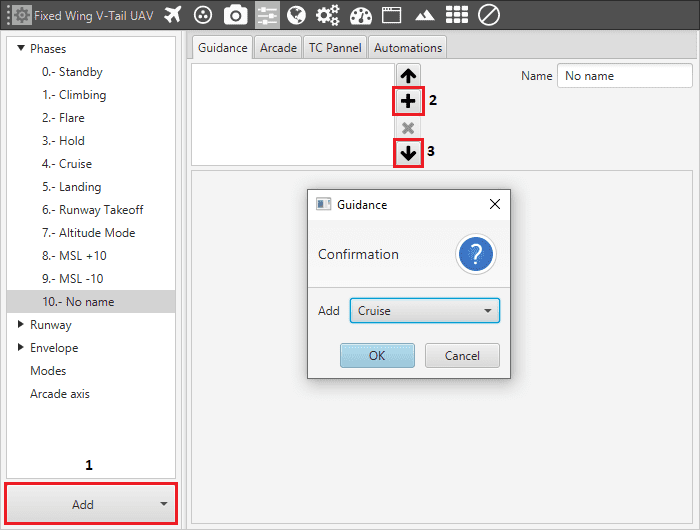
Task: Open the three-dot circle toolbar icon
Action: click(x=203, y=15)
